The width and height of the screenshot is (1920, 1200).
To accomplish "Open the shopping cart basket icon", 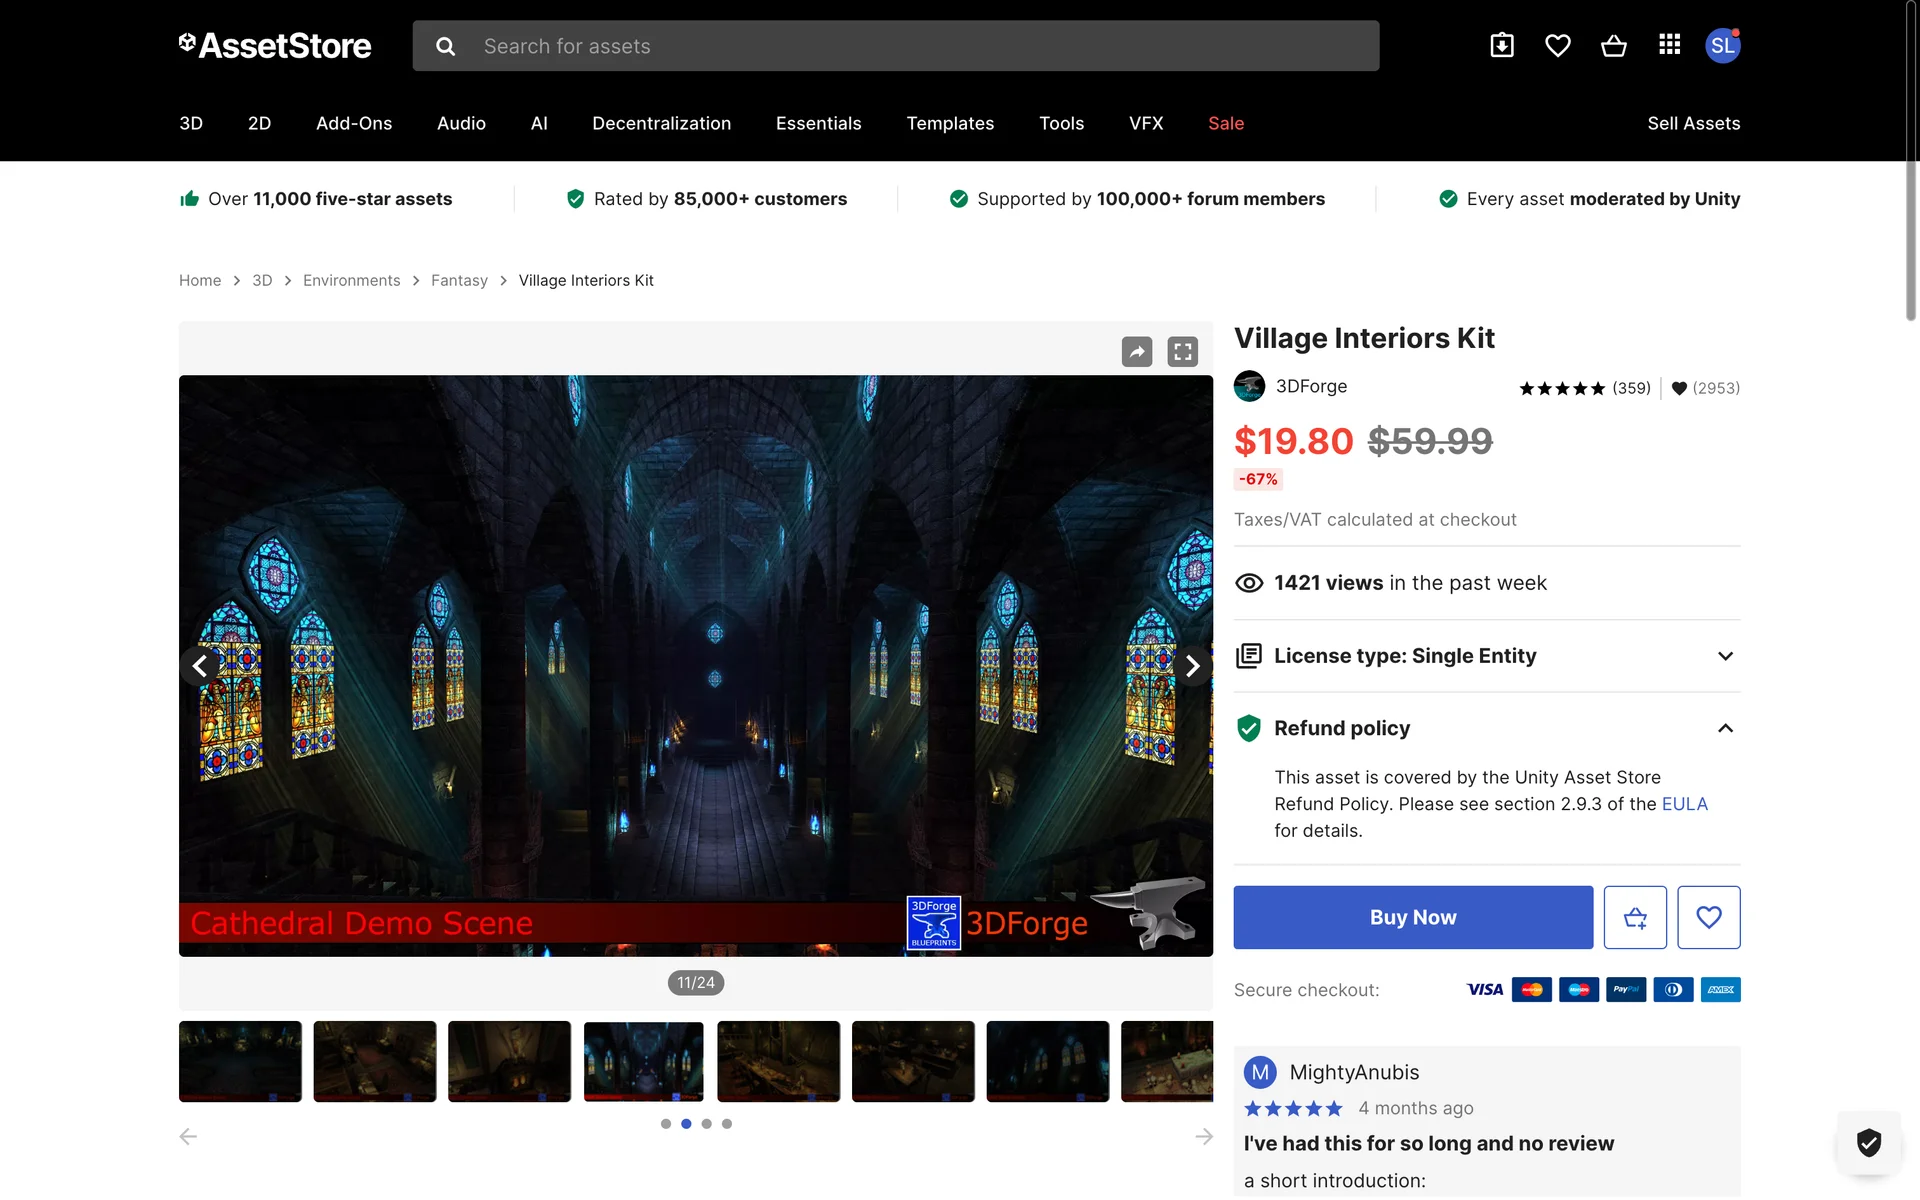I will point(1613,46).
